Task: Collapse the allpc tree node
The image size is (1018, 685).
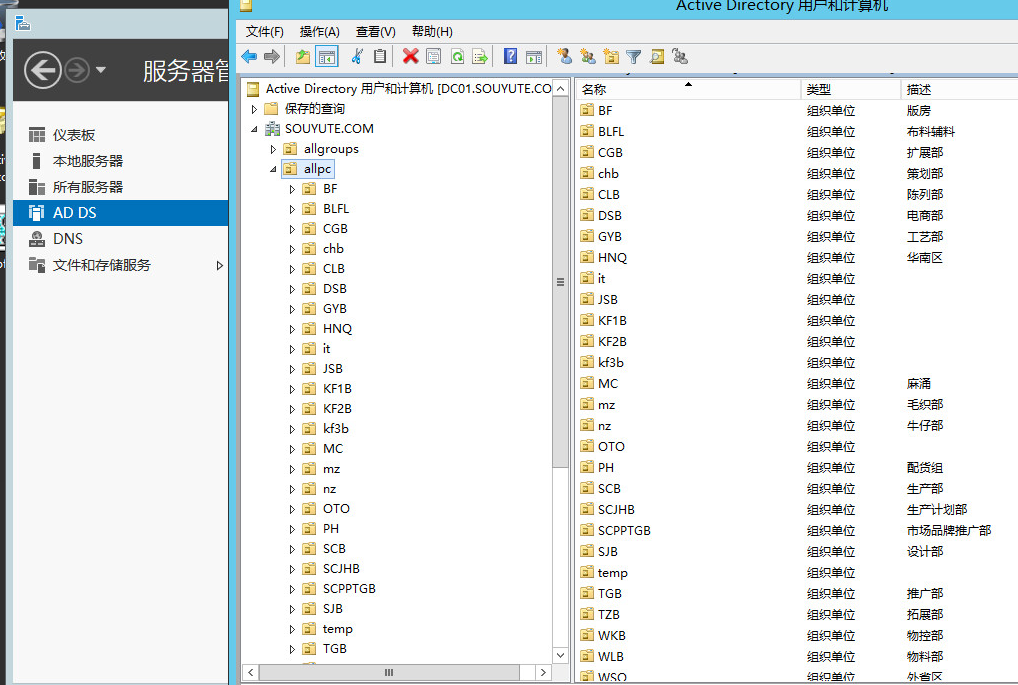Action: tap(273, 169)
